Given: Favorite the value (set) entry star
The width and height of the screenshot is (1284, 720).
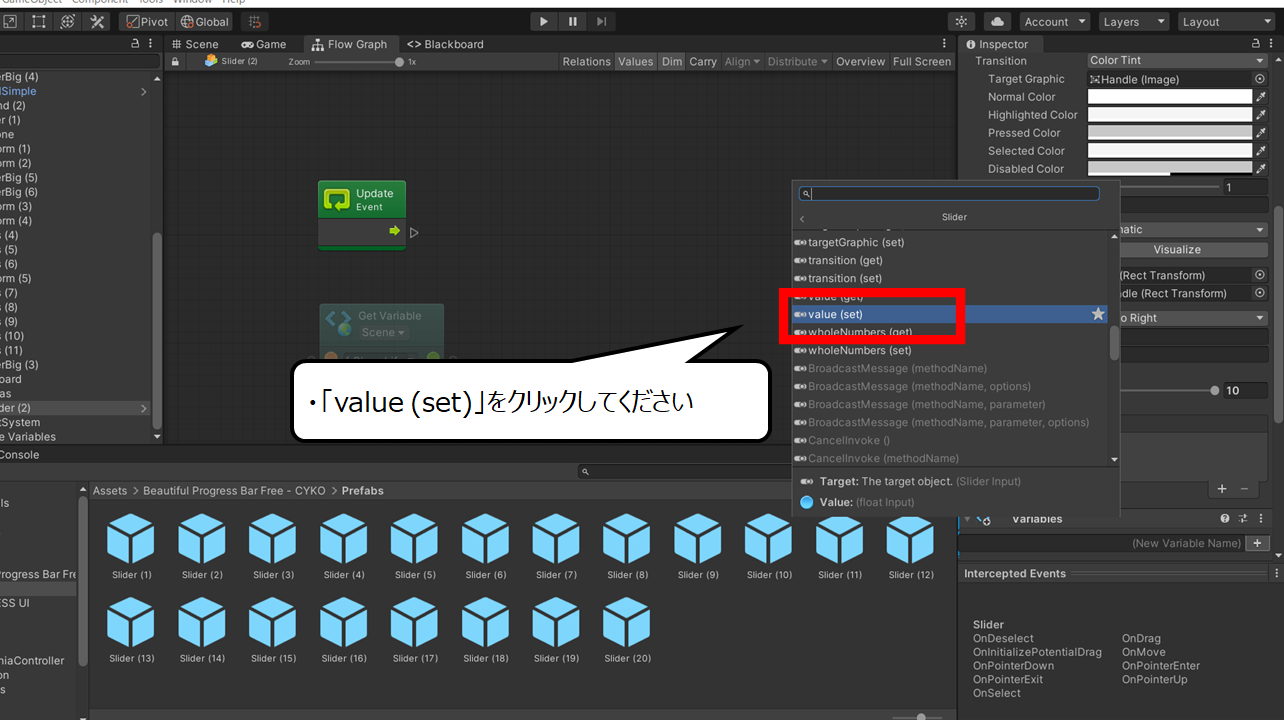Looking at the screenshot, I should [1098, 314].
